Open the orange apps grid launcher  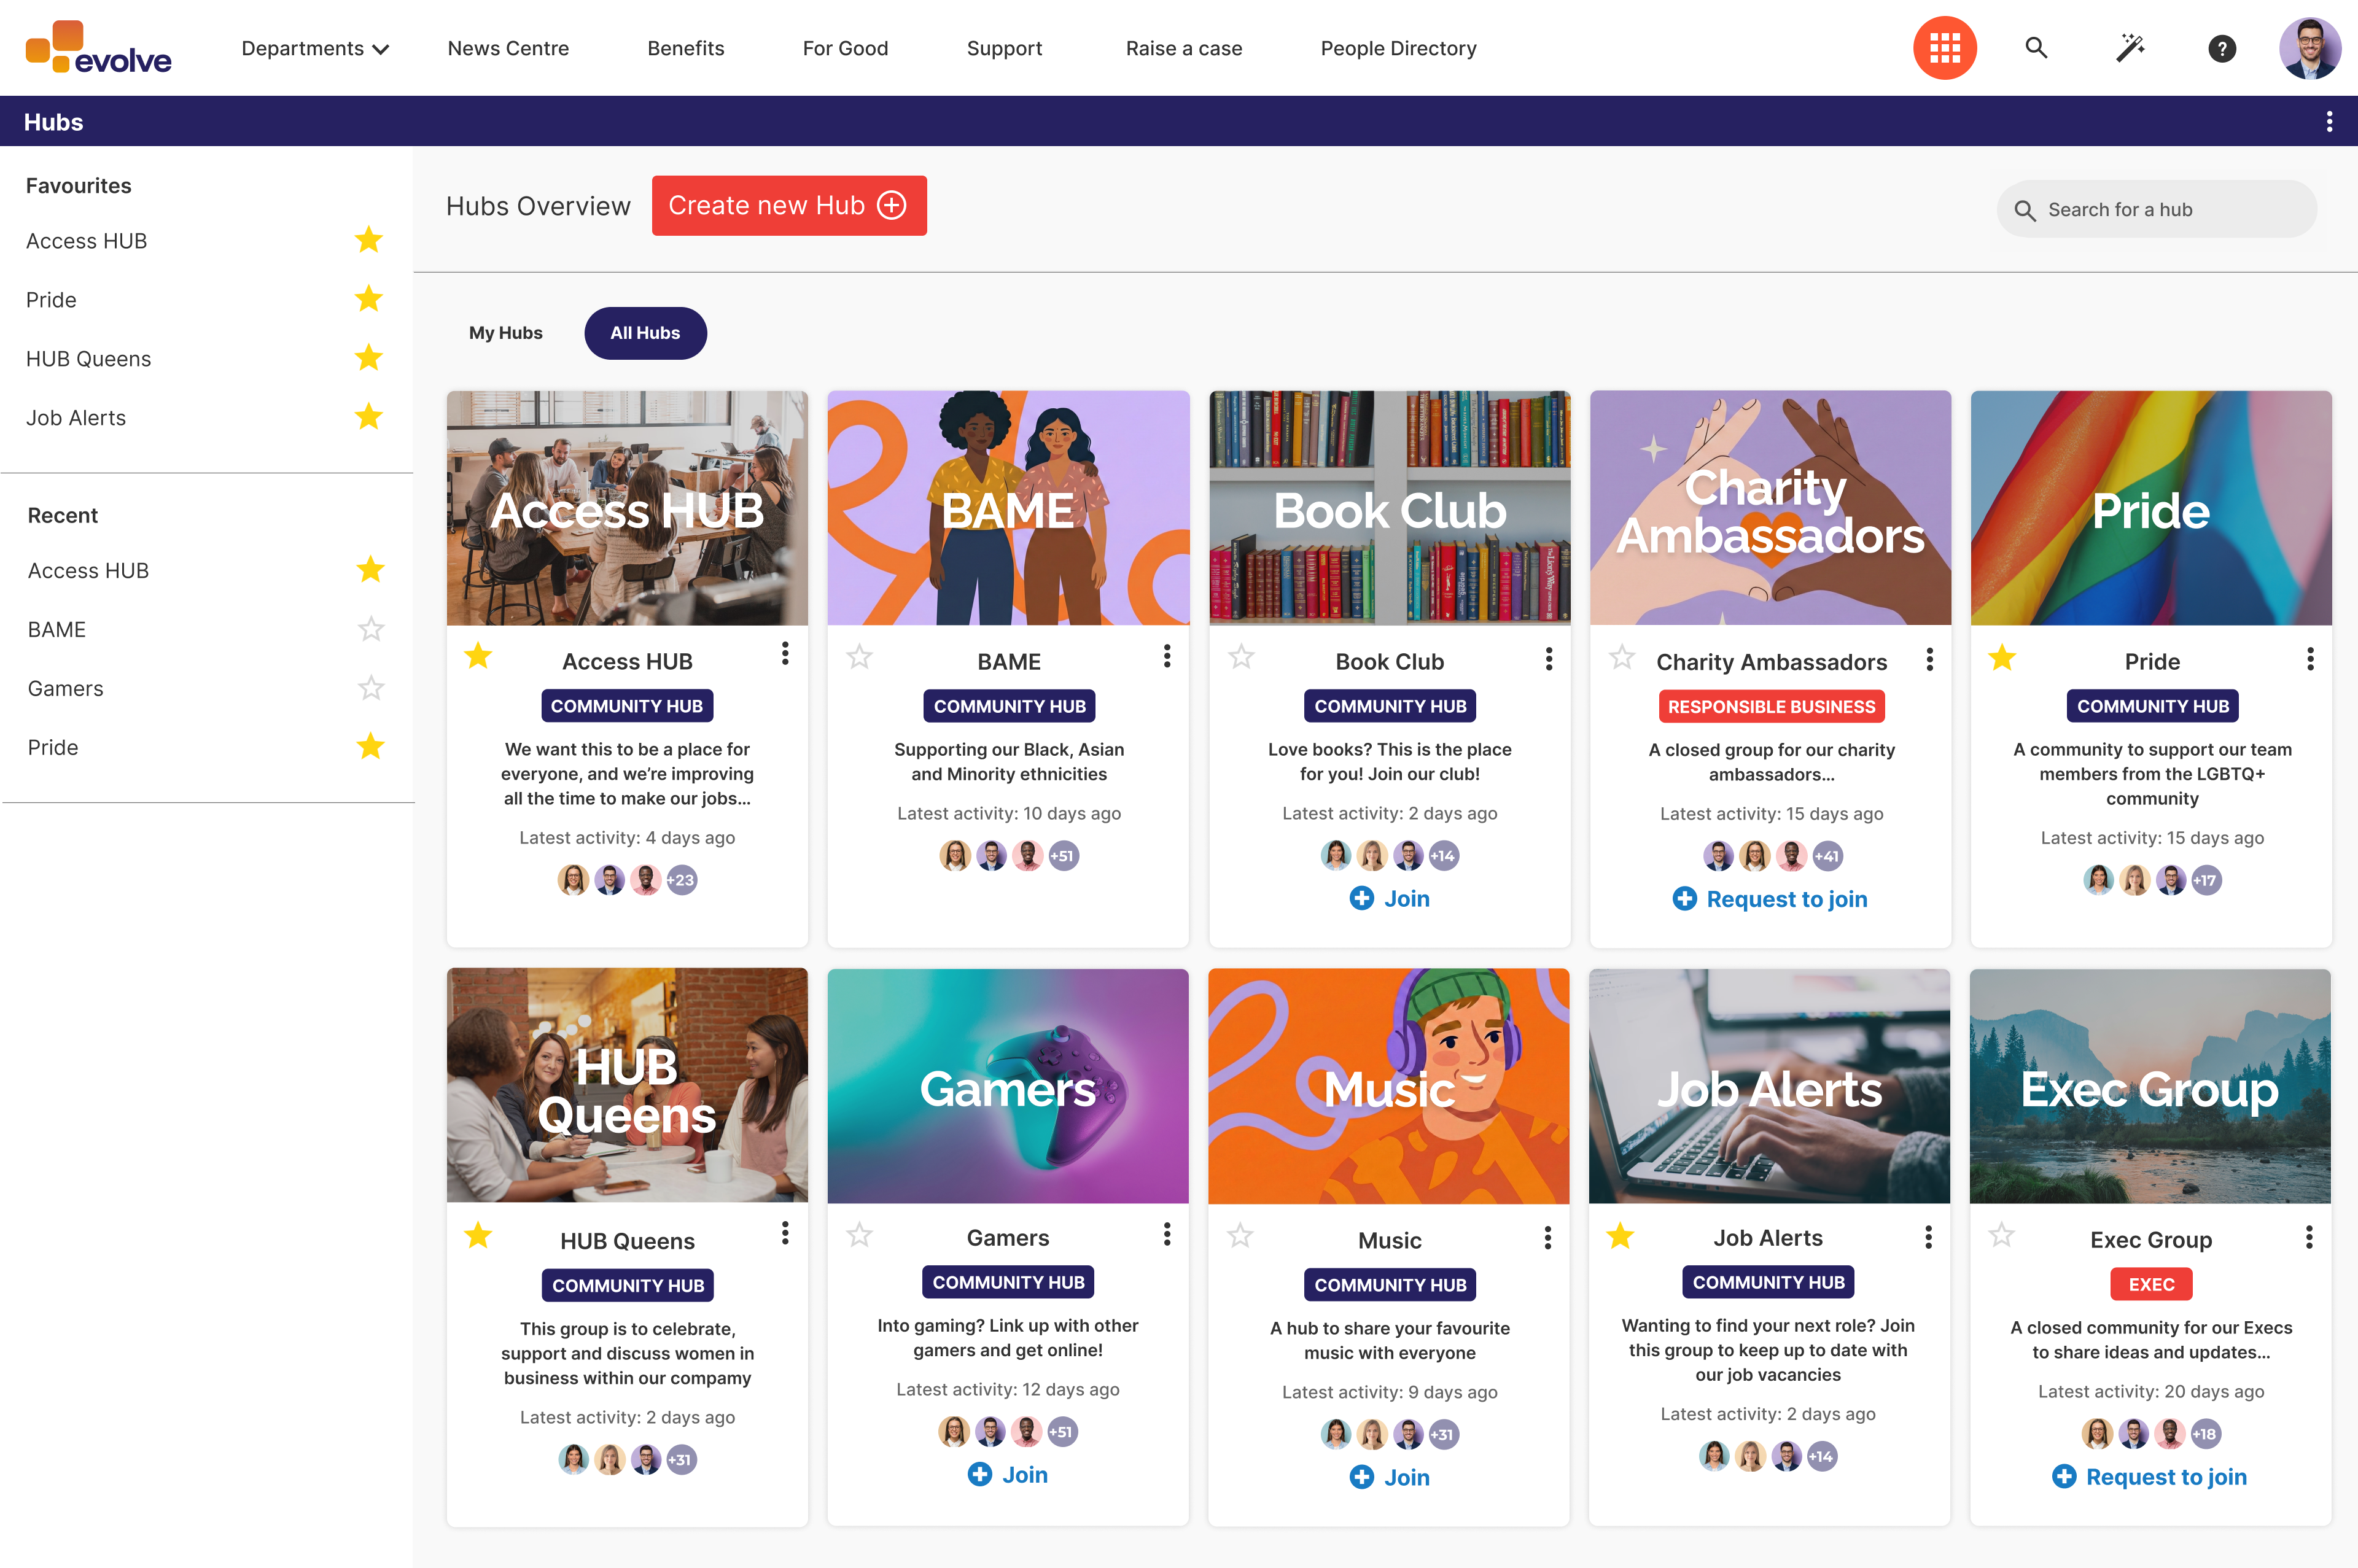pos(1944,48)
